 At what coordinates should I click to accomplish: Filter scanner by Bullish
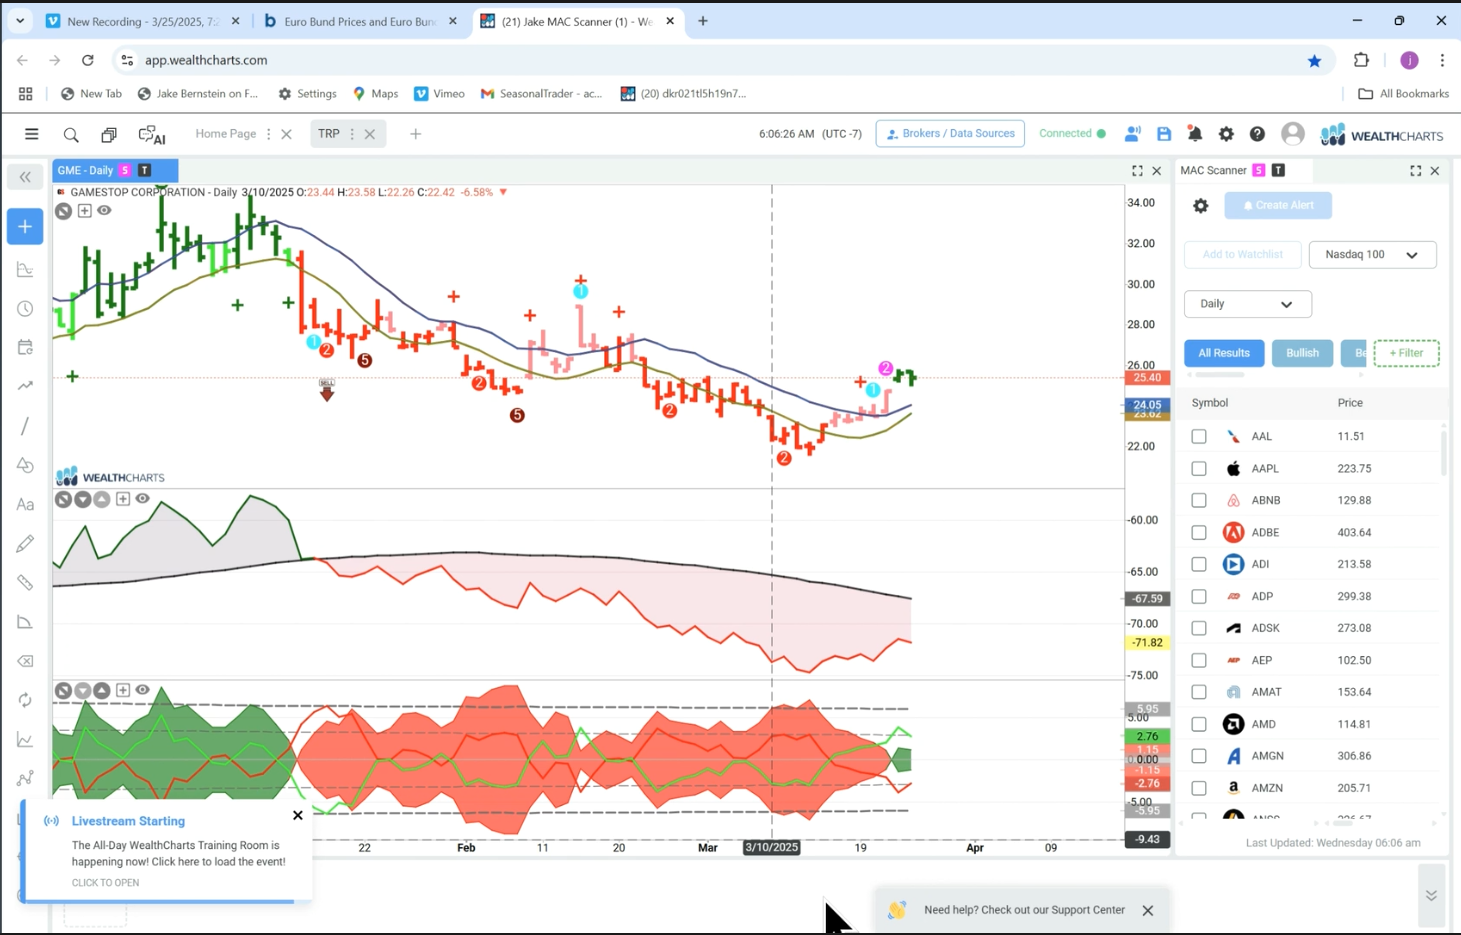pos(1302,353)
